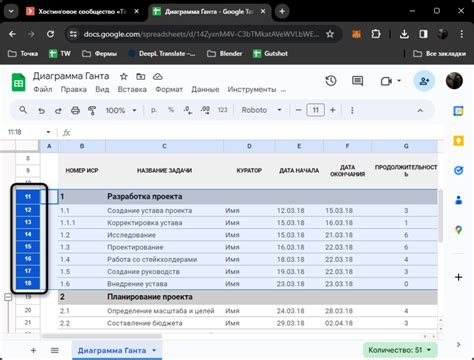474x360 pixels.
Task: Open the Roboto font dropdown
Action: click(x=262, y=110)
